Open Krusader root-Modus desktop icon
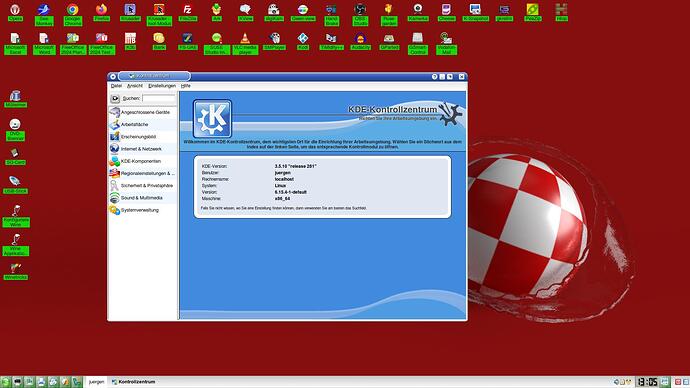 tap(159, 15)
